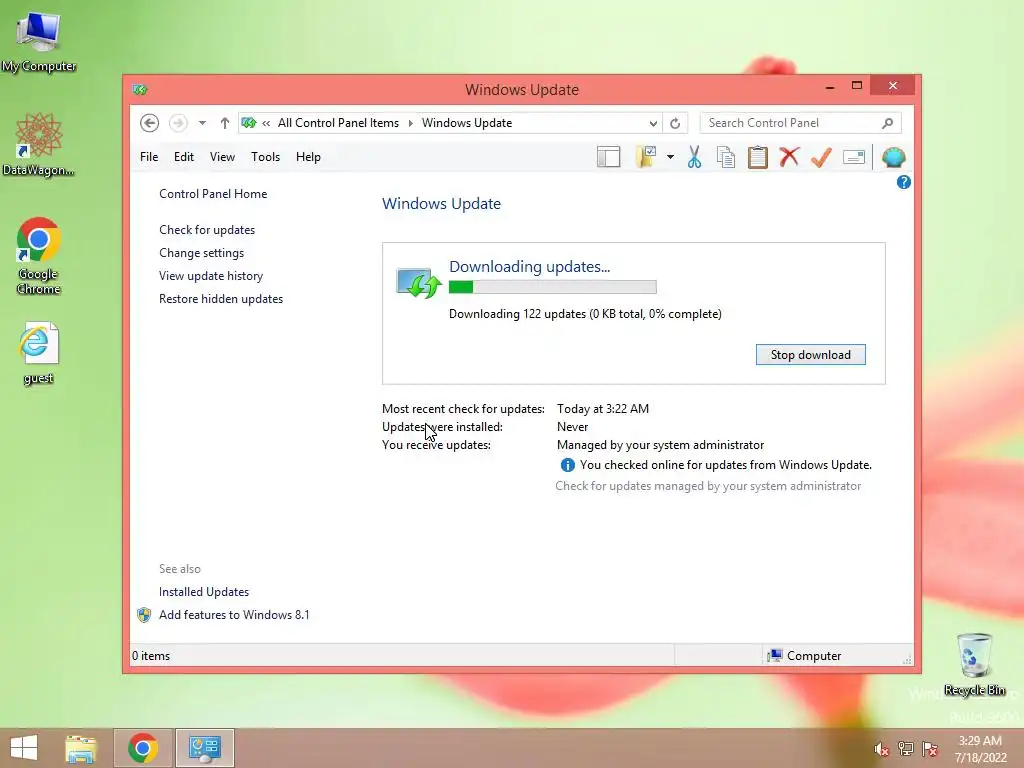Click the Downloading updates status icon
The width and height of the screenshot is (1024, 768).
(419, 283)
